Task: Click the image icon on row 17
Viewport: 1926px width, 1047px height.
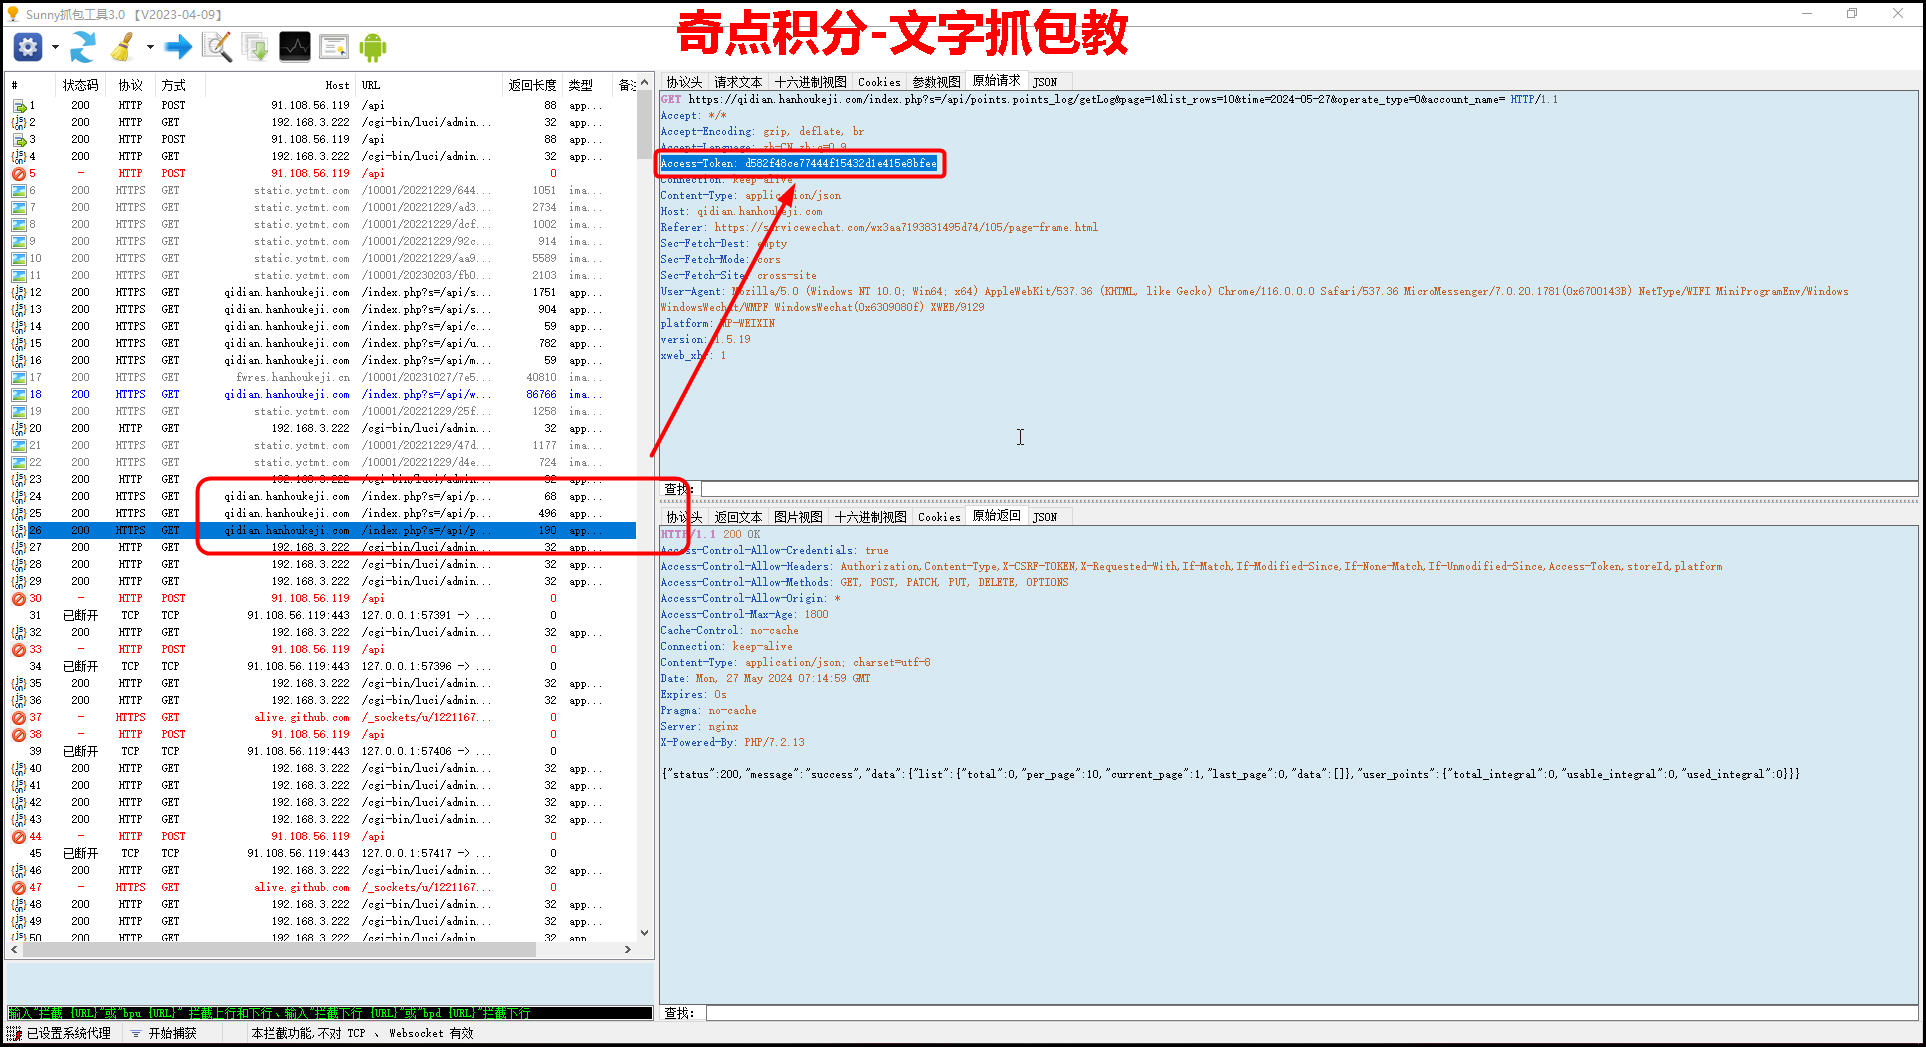Action: 19,378
